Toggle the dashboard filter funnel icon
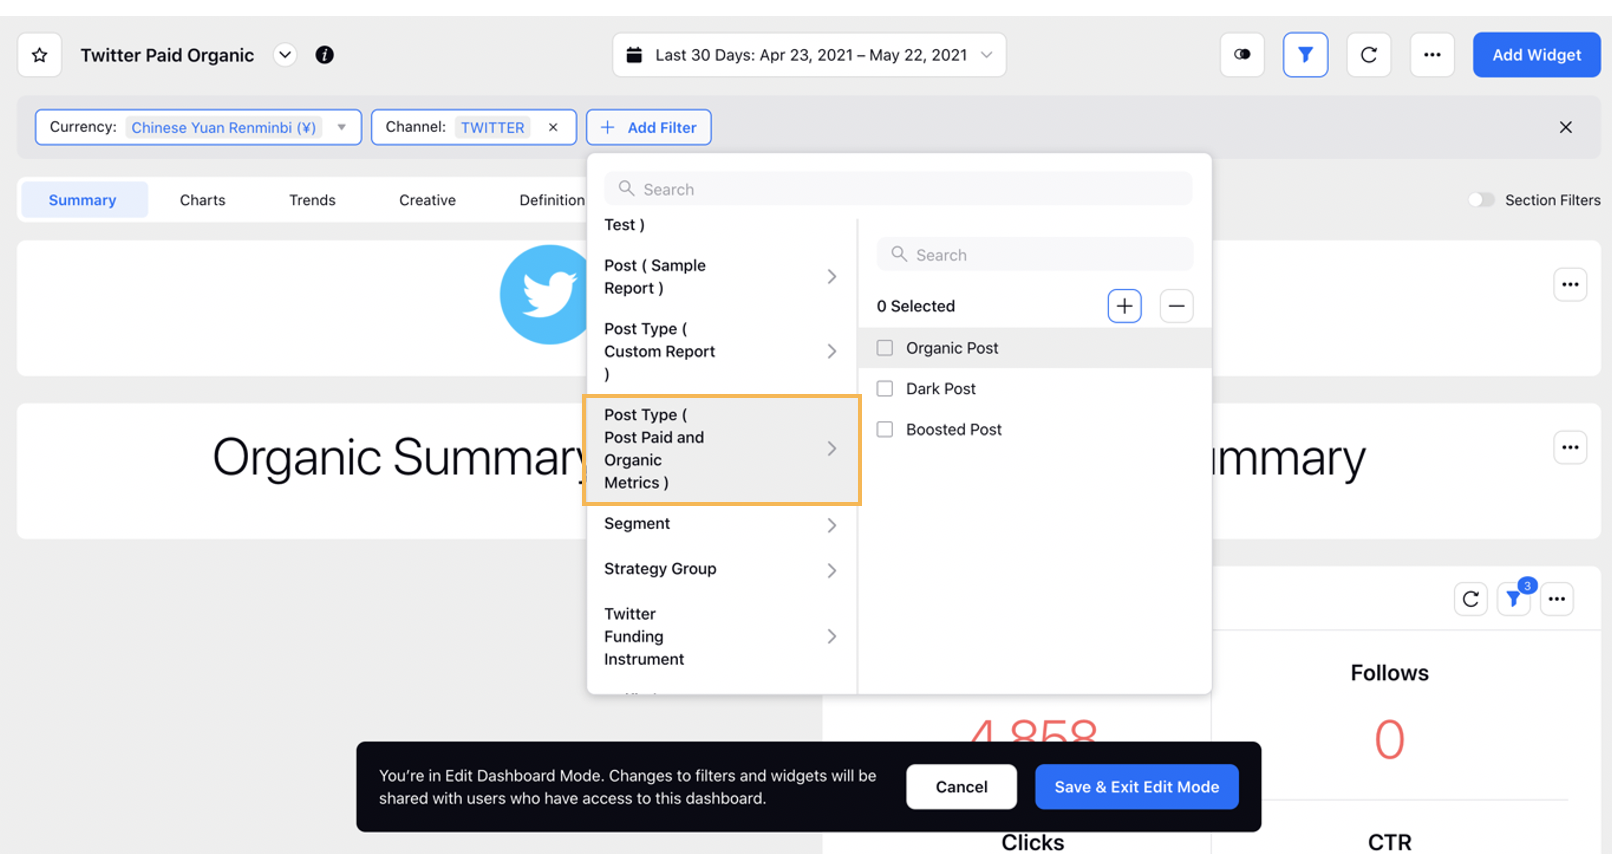Screen dimensions: 1612x854 [1305, 55]
